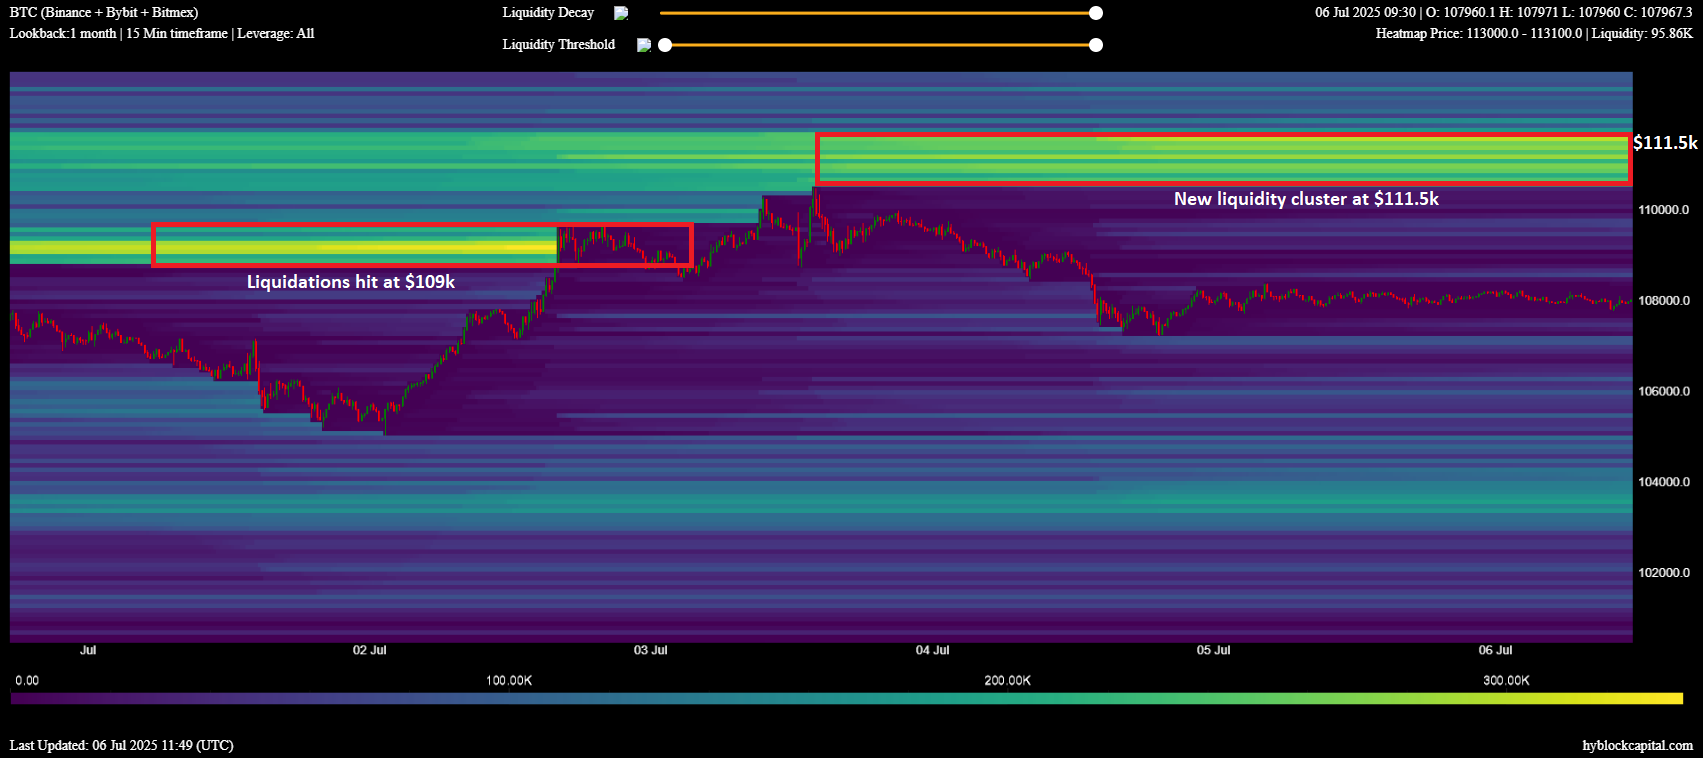
Task: Click the "Liquidity Threshold" label
Action: click(559, 44)
